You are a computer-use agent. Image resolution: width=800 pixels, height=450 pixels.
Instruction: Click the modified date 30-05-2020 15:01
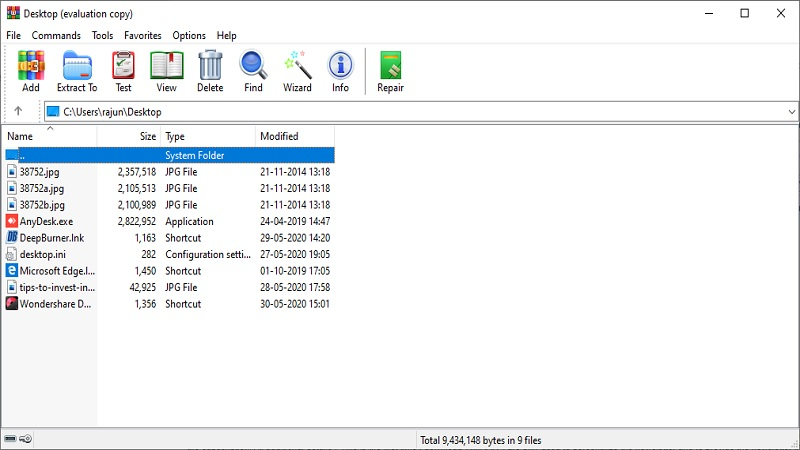pos(295,304)
